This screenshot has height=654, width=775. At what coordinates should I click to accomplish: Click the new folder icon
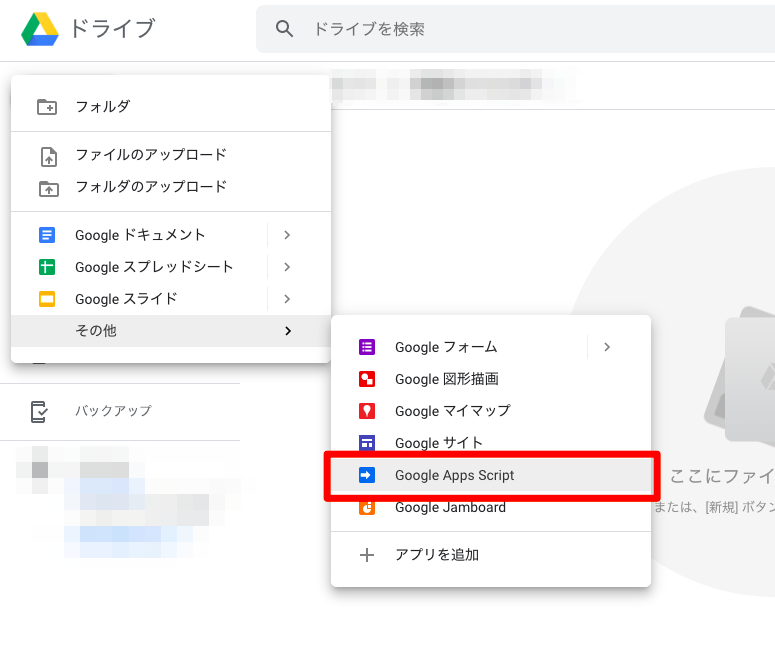point(47,107)
